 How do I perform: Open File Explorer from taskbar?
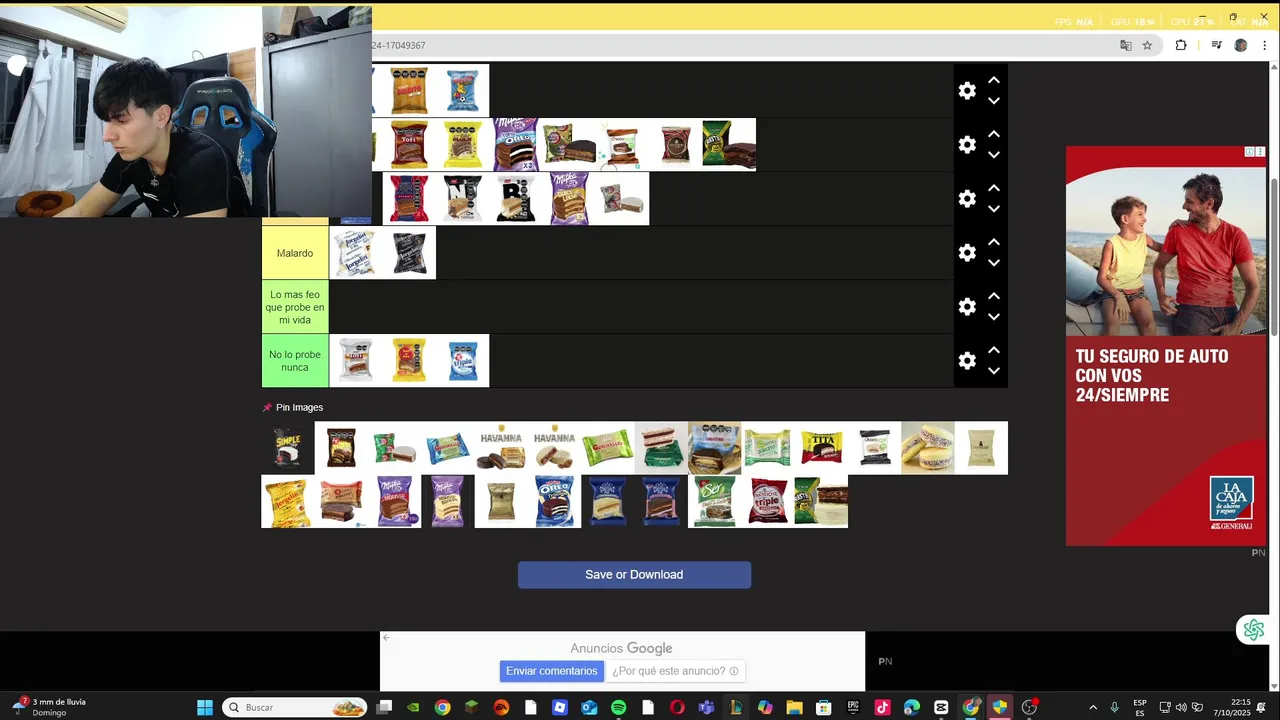[794, 707]
